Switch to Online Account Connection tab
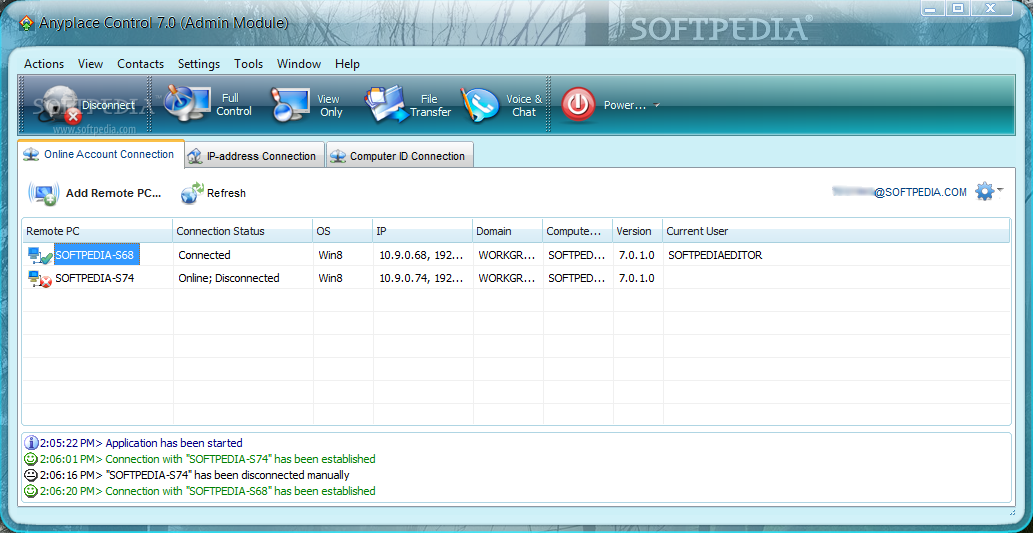This screenshot has width=1033, height=533. click(100, 154)
